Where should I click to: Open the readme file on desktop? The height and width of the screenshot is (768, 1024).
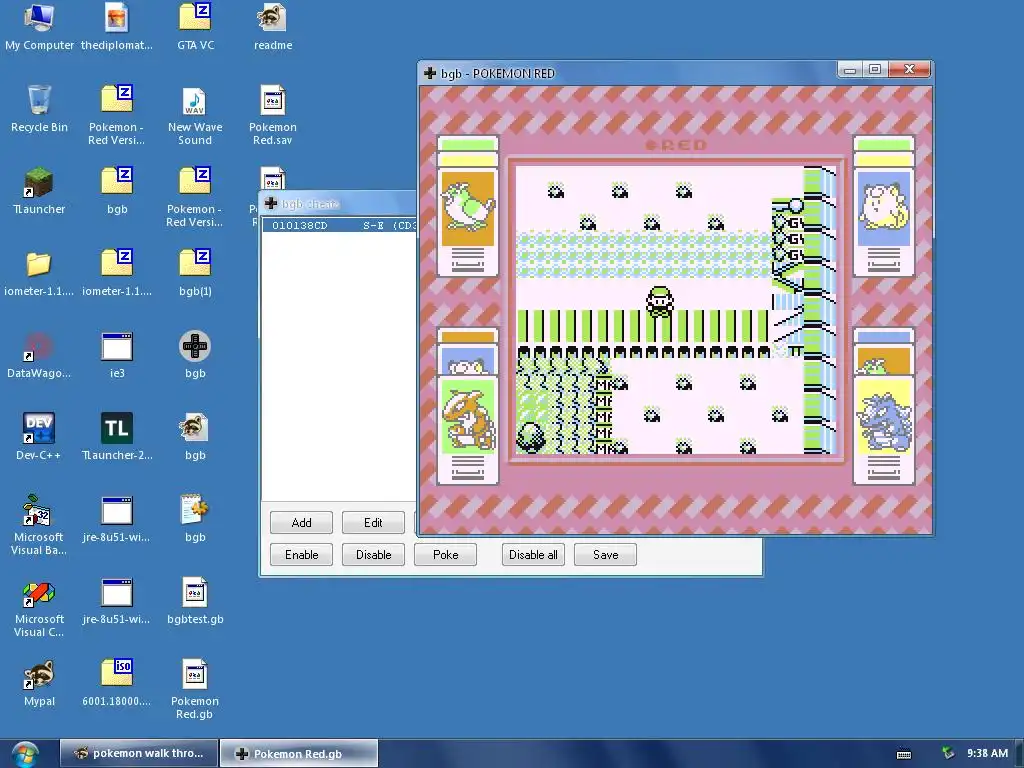pos(272,26)
